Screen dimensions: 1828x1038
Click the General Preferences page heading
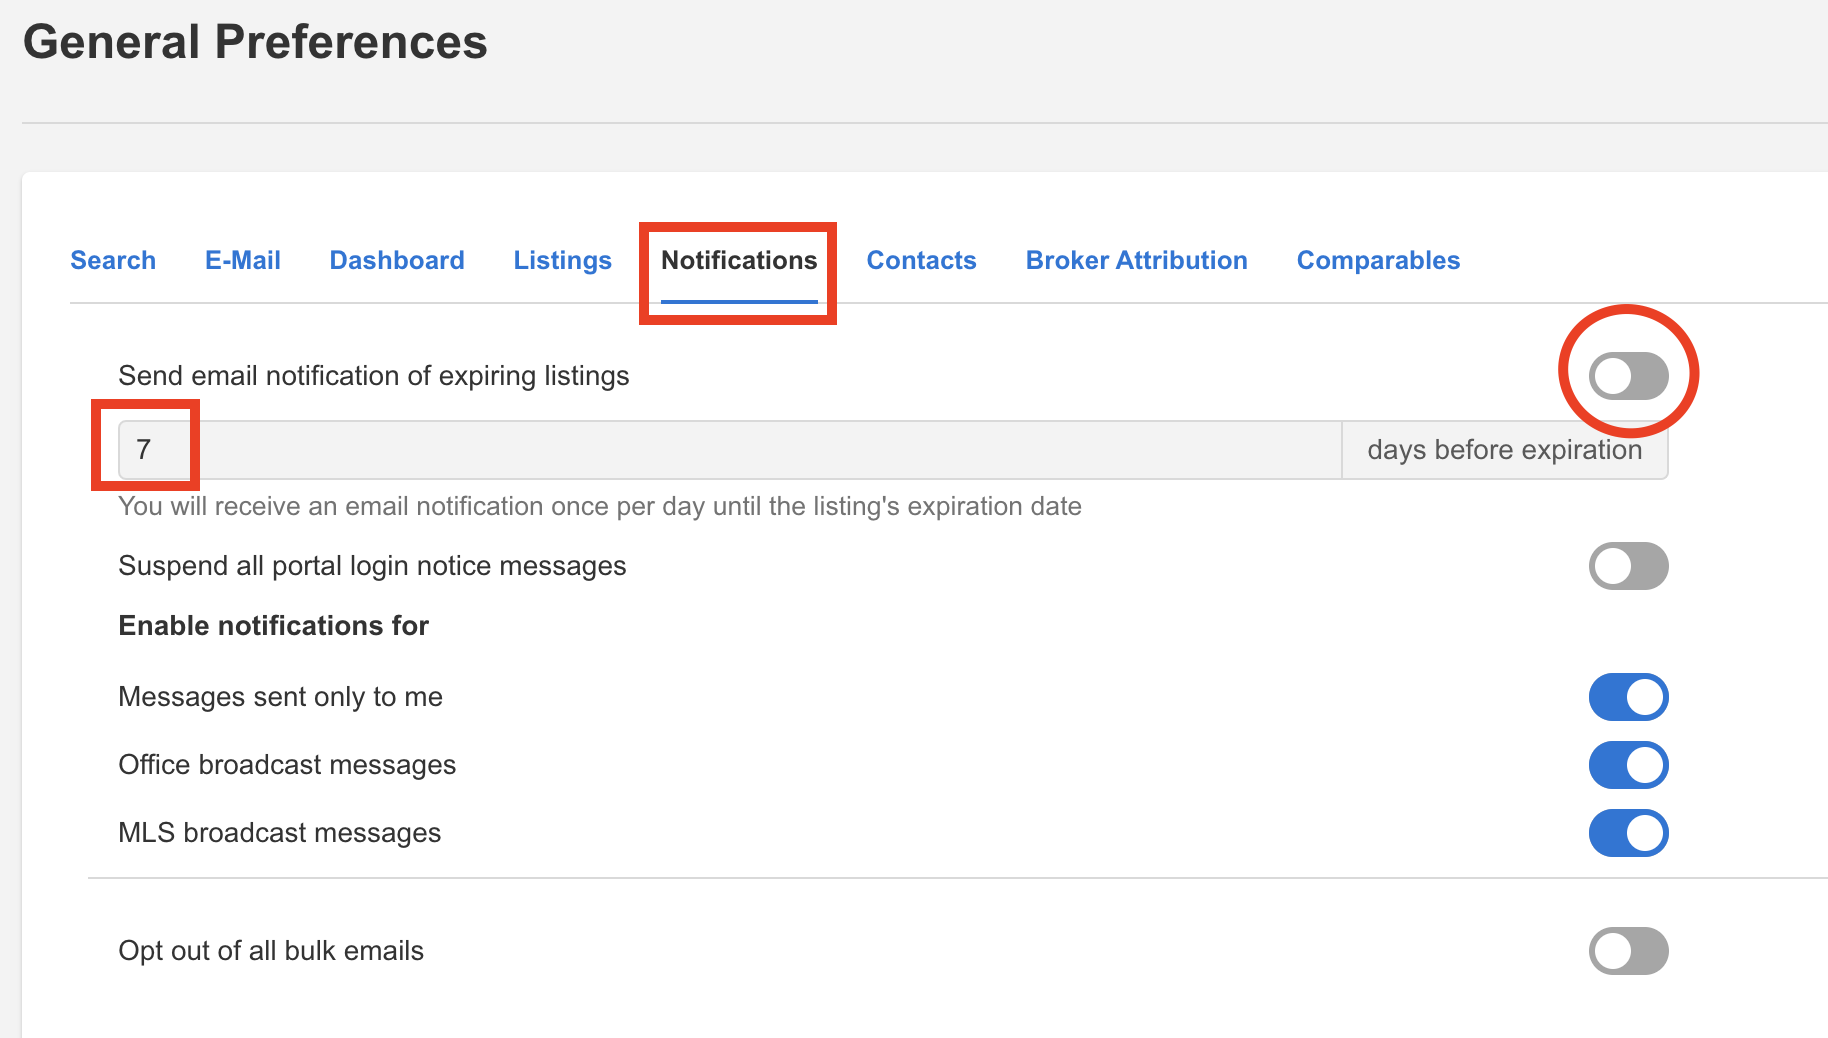point(255,42)
